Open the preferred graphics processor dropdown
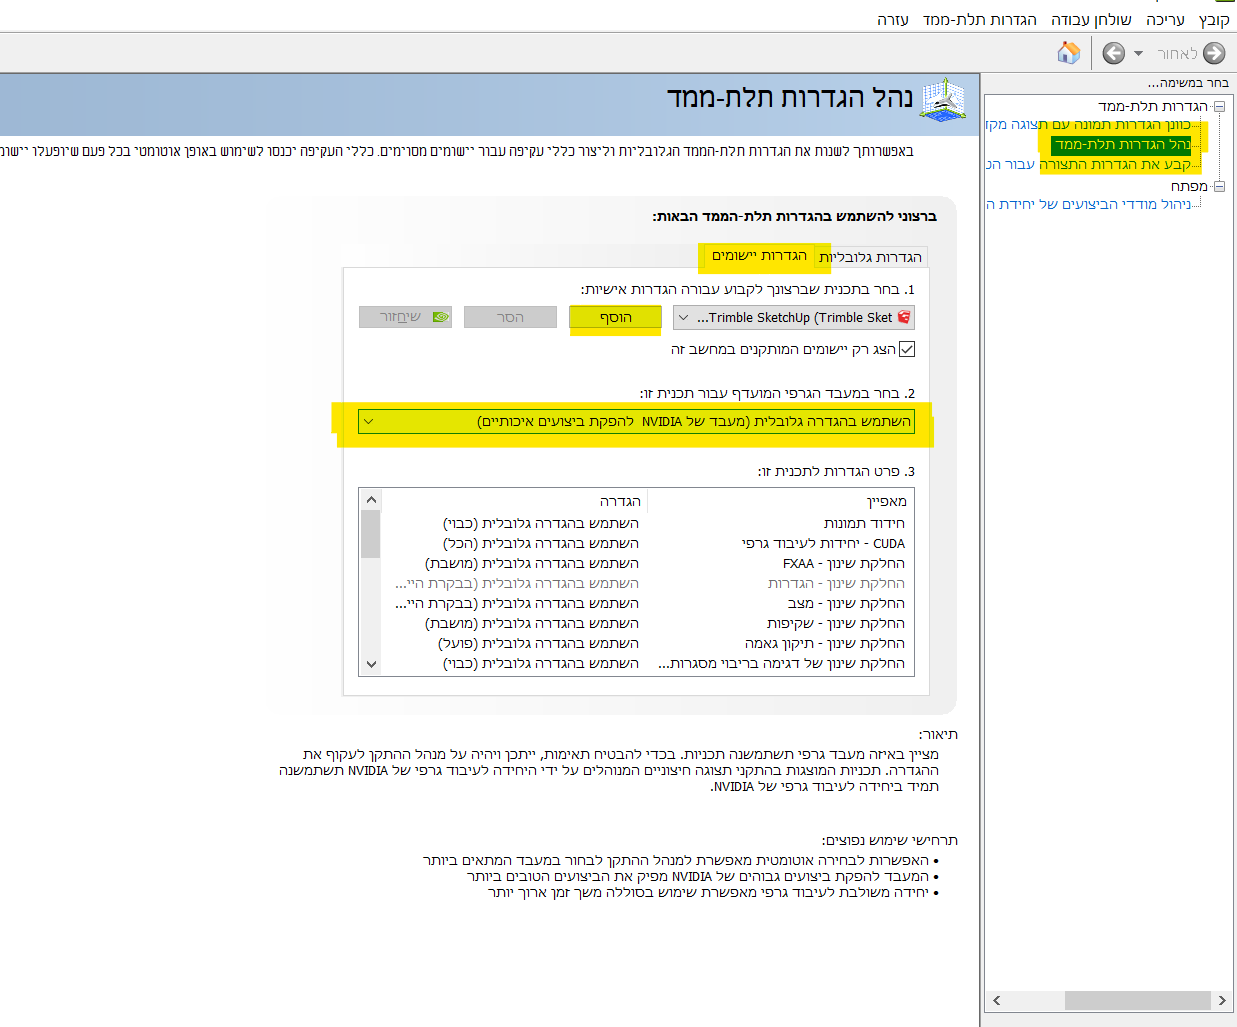This screenshot has width=1237, height=1027. pyautogui.click(x=636, y=422)
